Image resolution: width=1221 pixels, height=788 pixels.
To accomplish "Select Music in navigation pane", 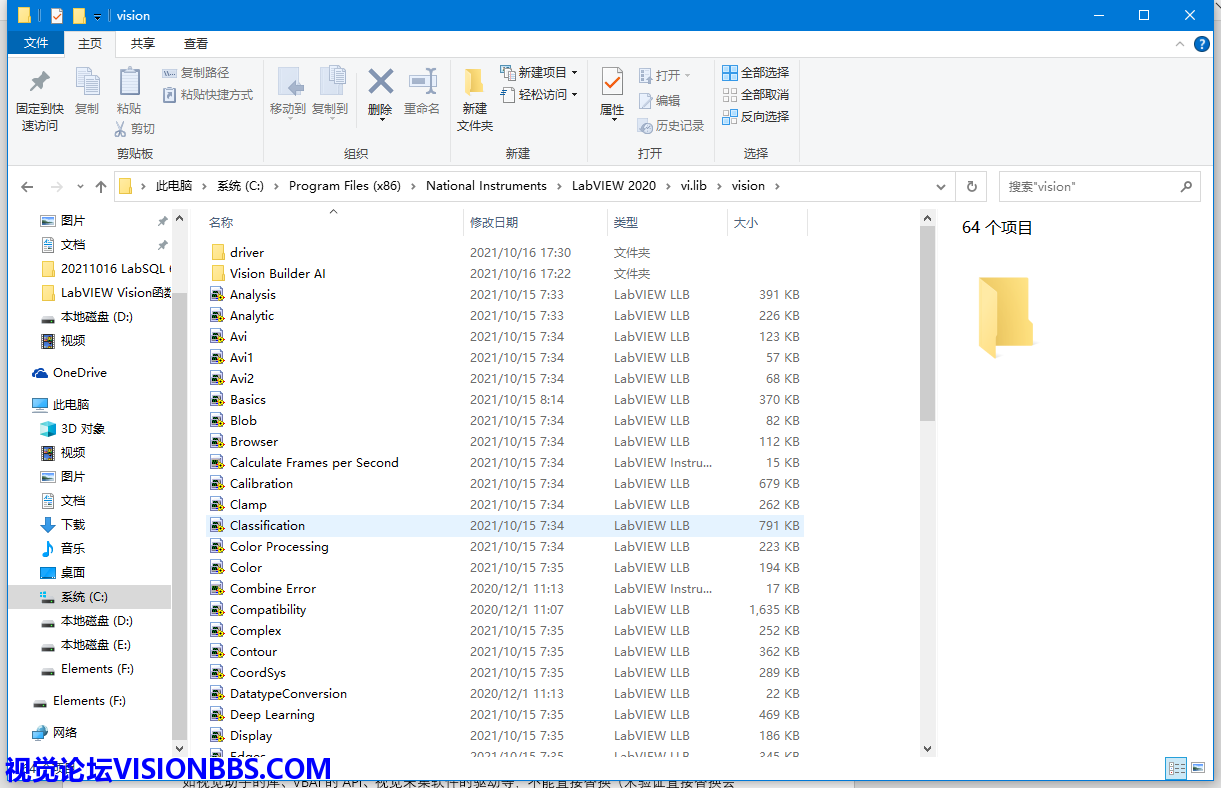I will click(72, 548).
